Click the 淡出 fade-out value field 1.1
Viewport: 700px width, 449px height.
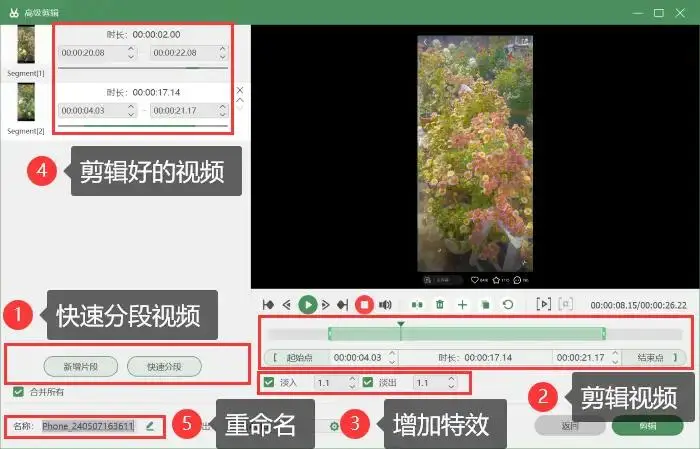click(x=429, y=382)
